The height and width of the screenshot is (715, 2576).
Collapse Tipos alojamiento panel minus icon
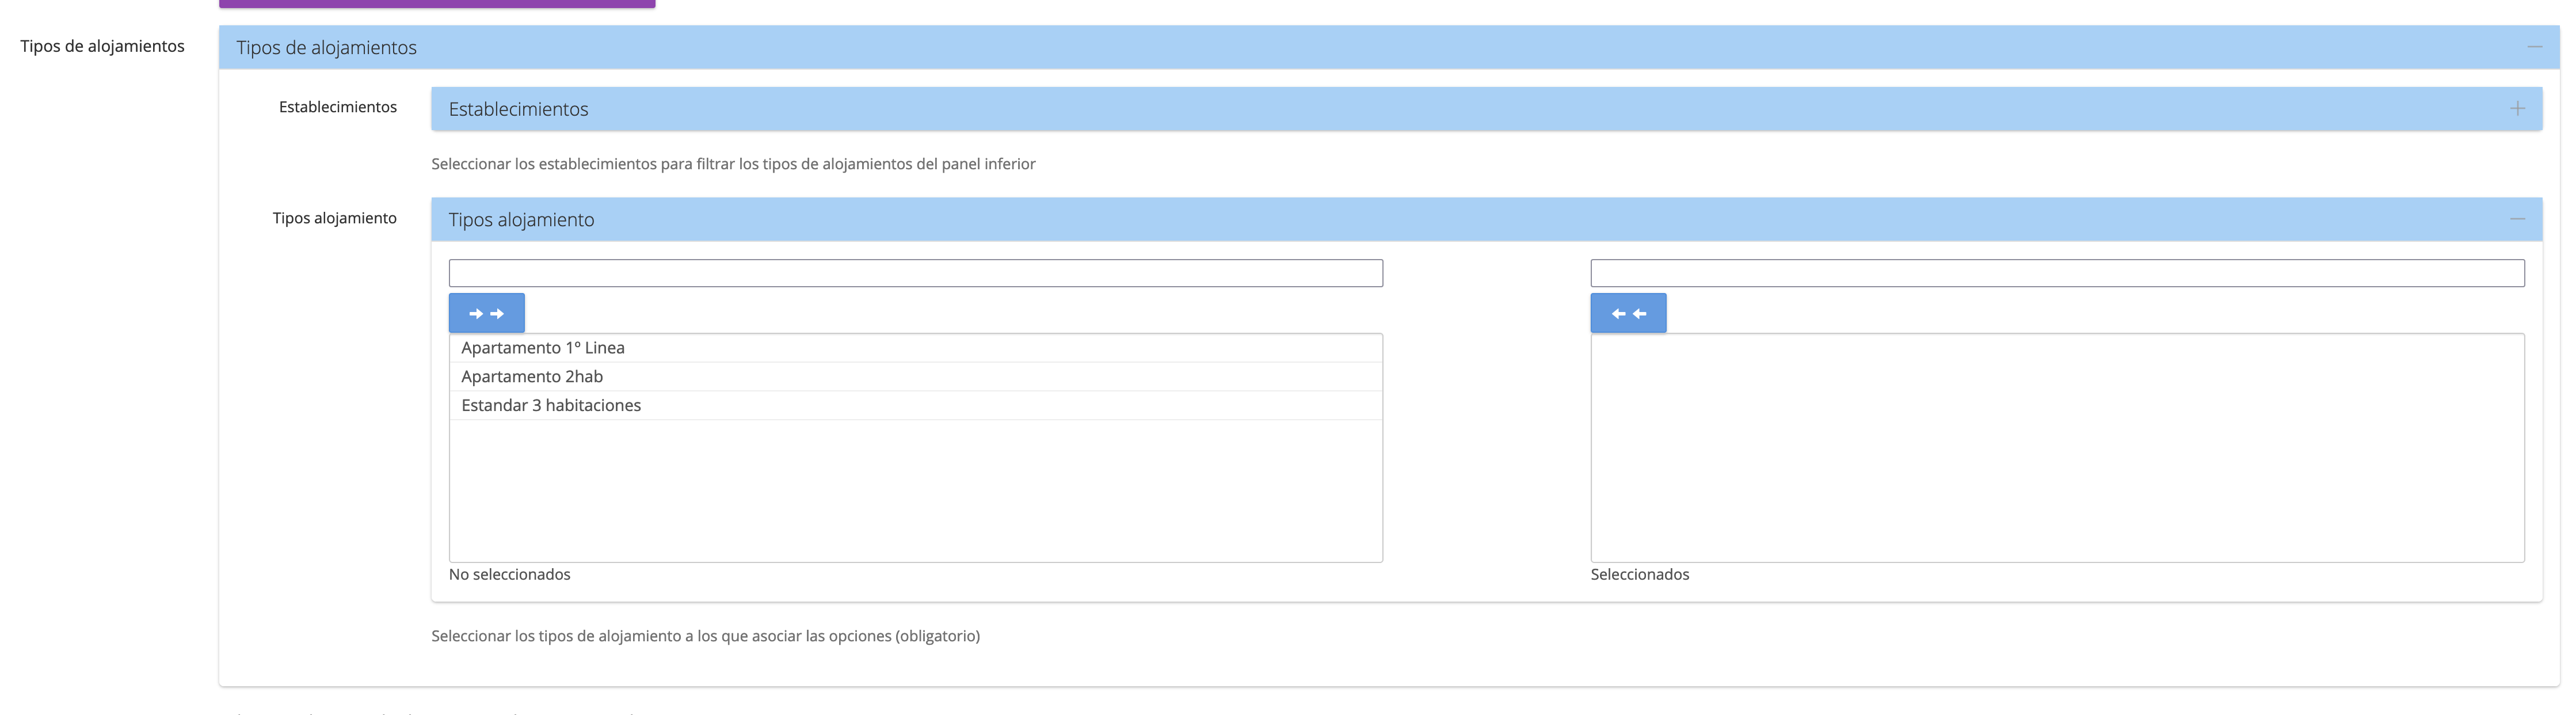tap(2517, 219)
